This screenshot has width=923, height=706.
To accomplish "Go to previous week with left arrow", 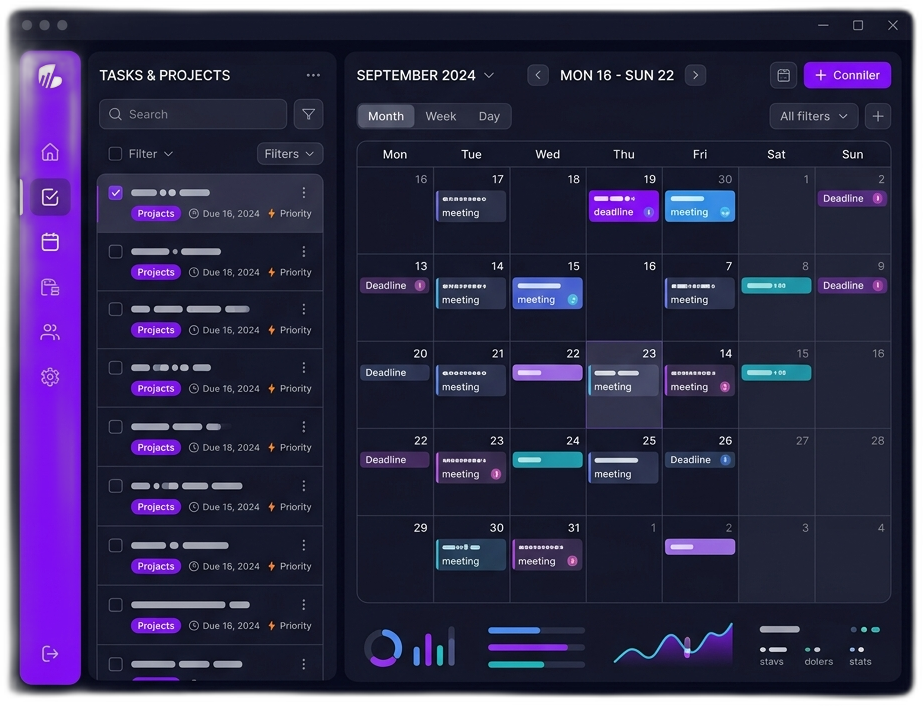I will click(x=538, y=75).
